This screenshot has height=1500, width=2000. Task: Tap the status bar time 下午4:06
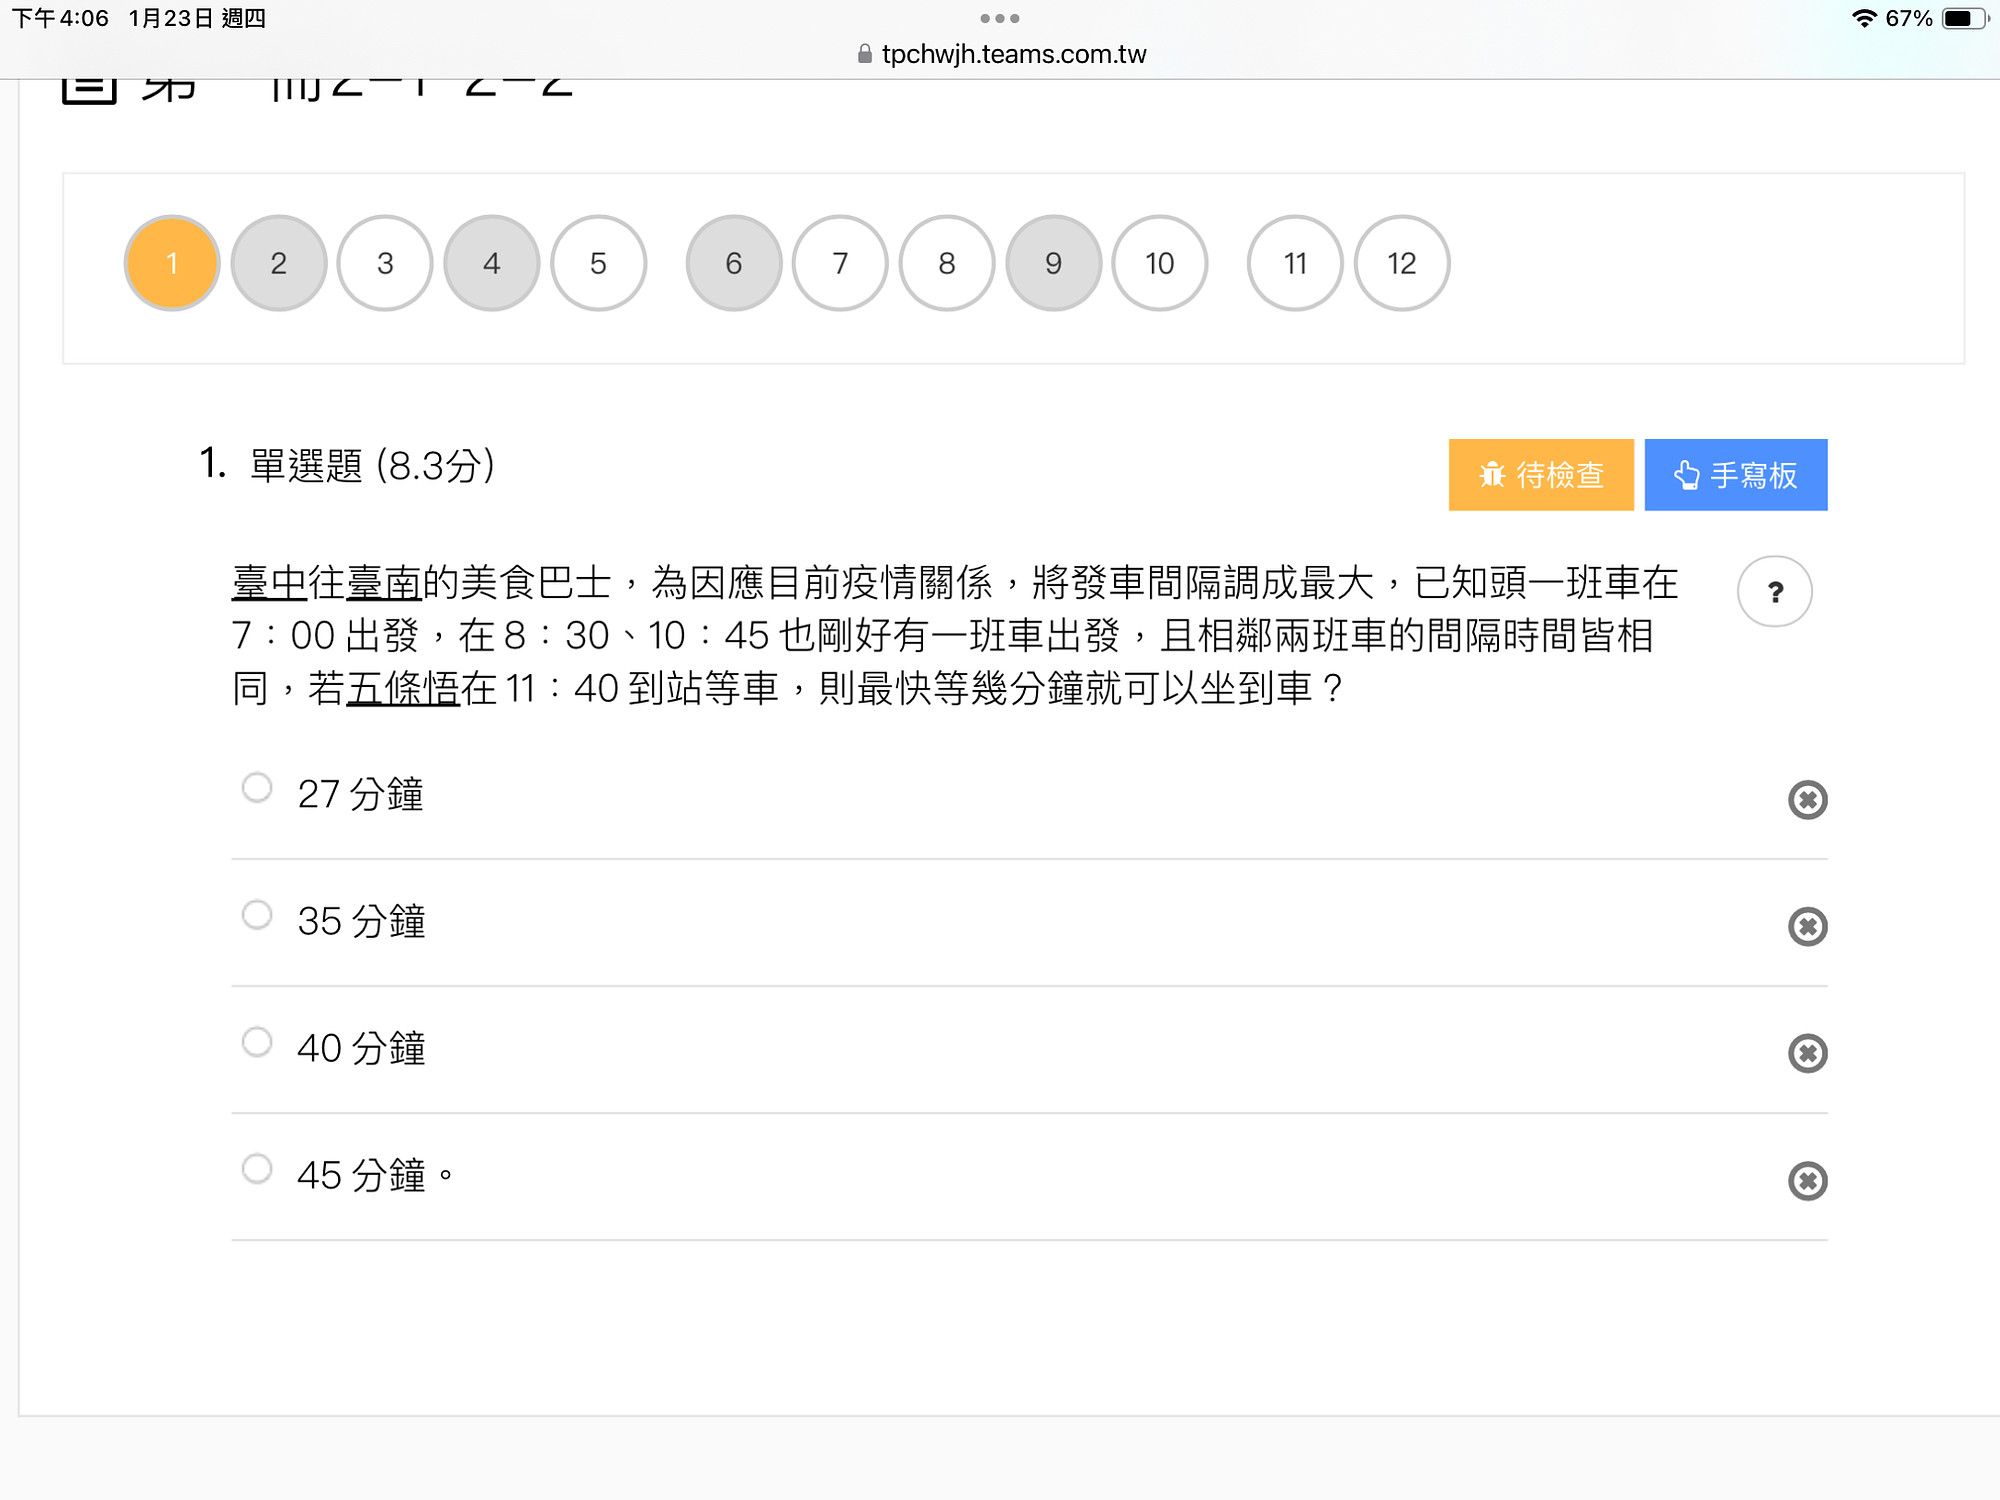coord(60,18)
